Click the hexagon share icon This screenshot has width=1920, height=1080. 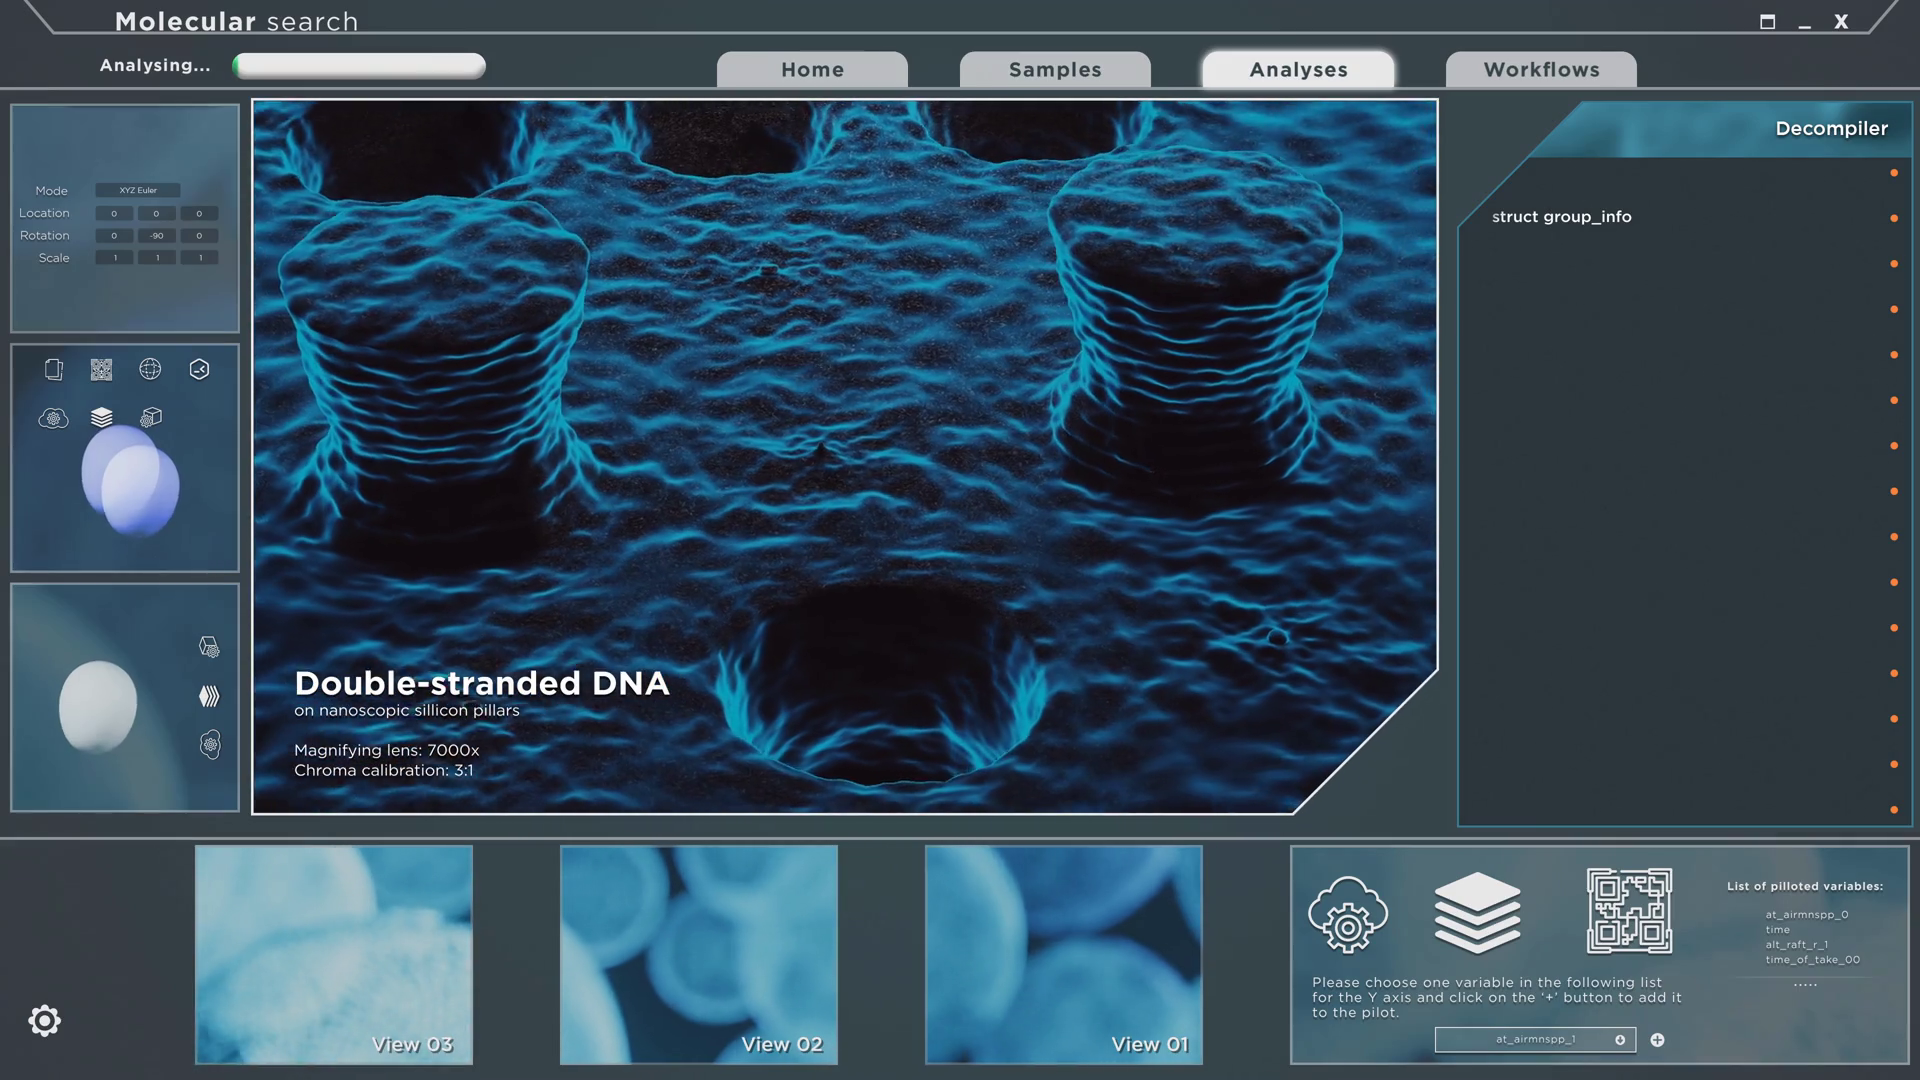point(199,370)
